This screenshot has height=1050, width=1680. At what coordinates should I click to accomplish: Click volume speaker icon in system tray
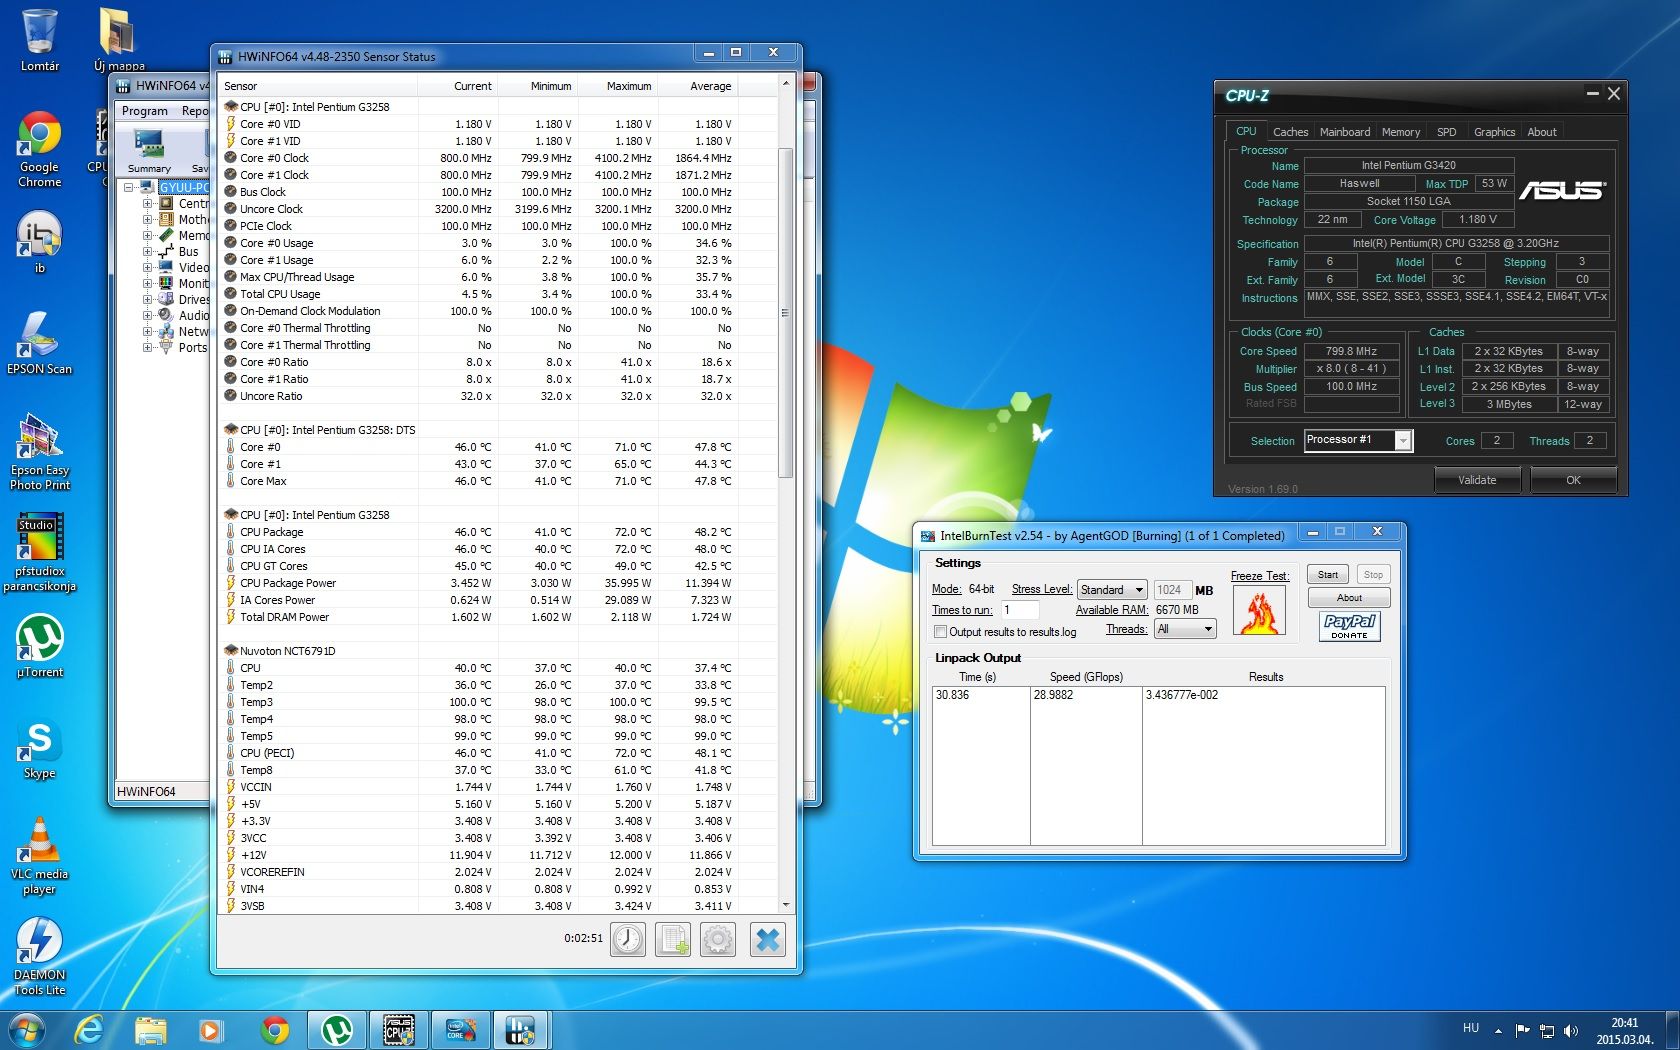point(1571,1030)
